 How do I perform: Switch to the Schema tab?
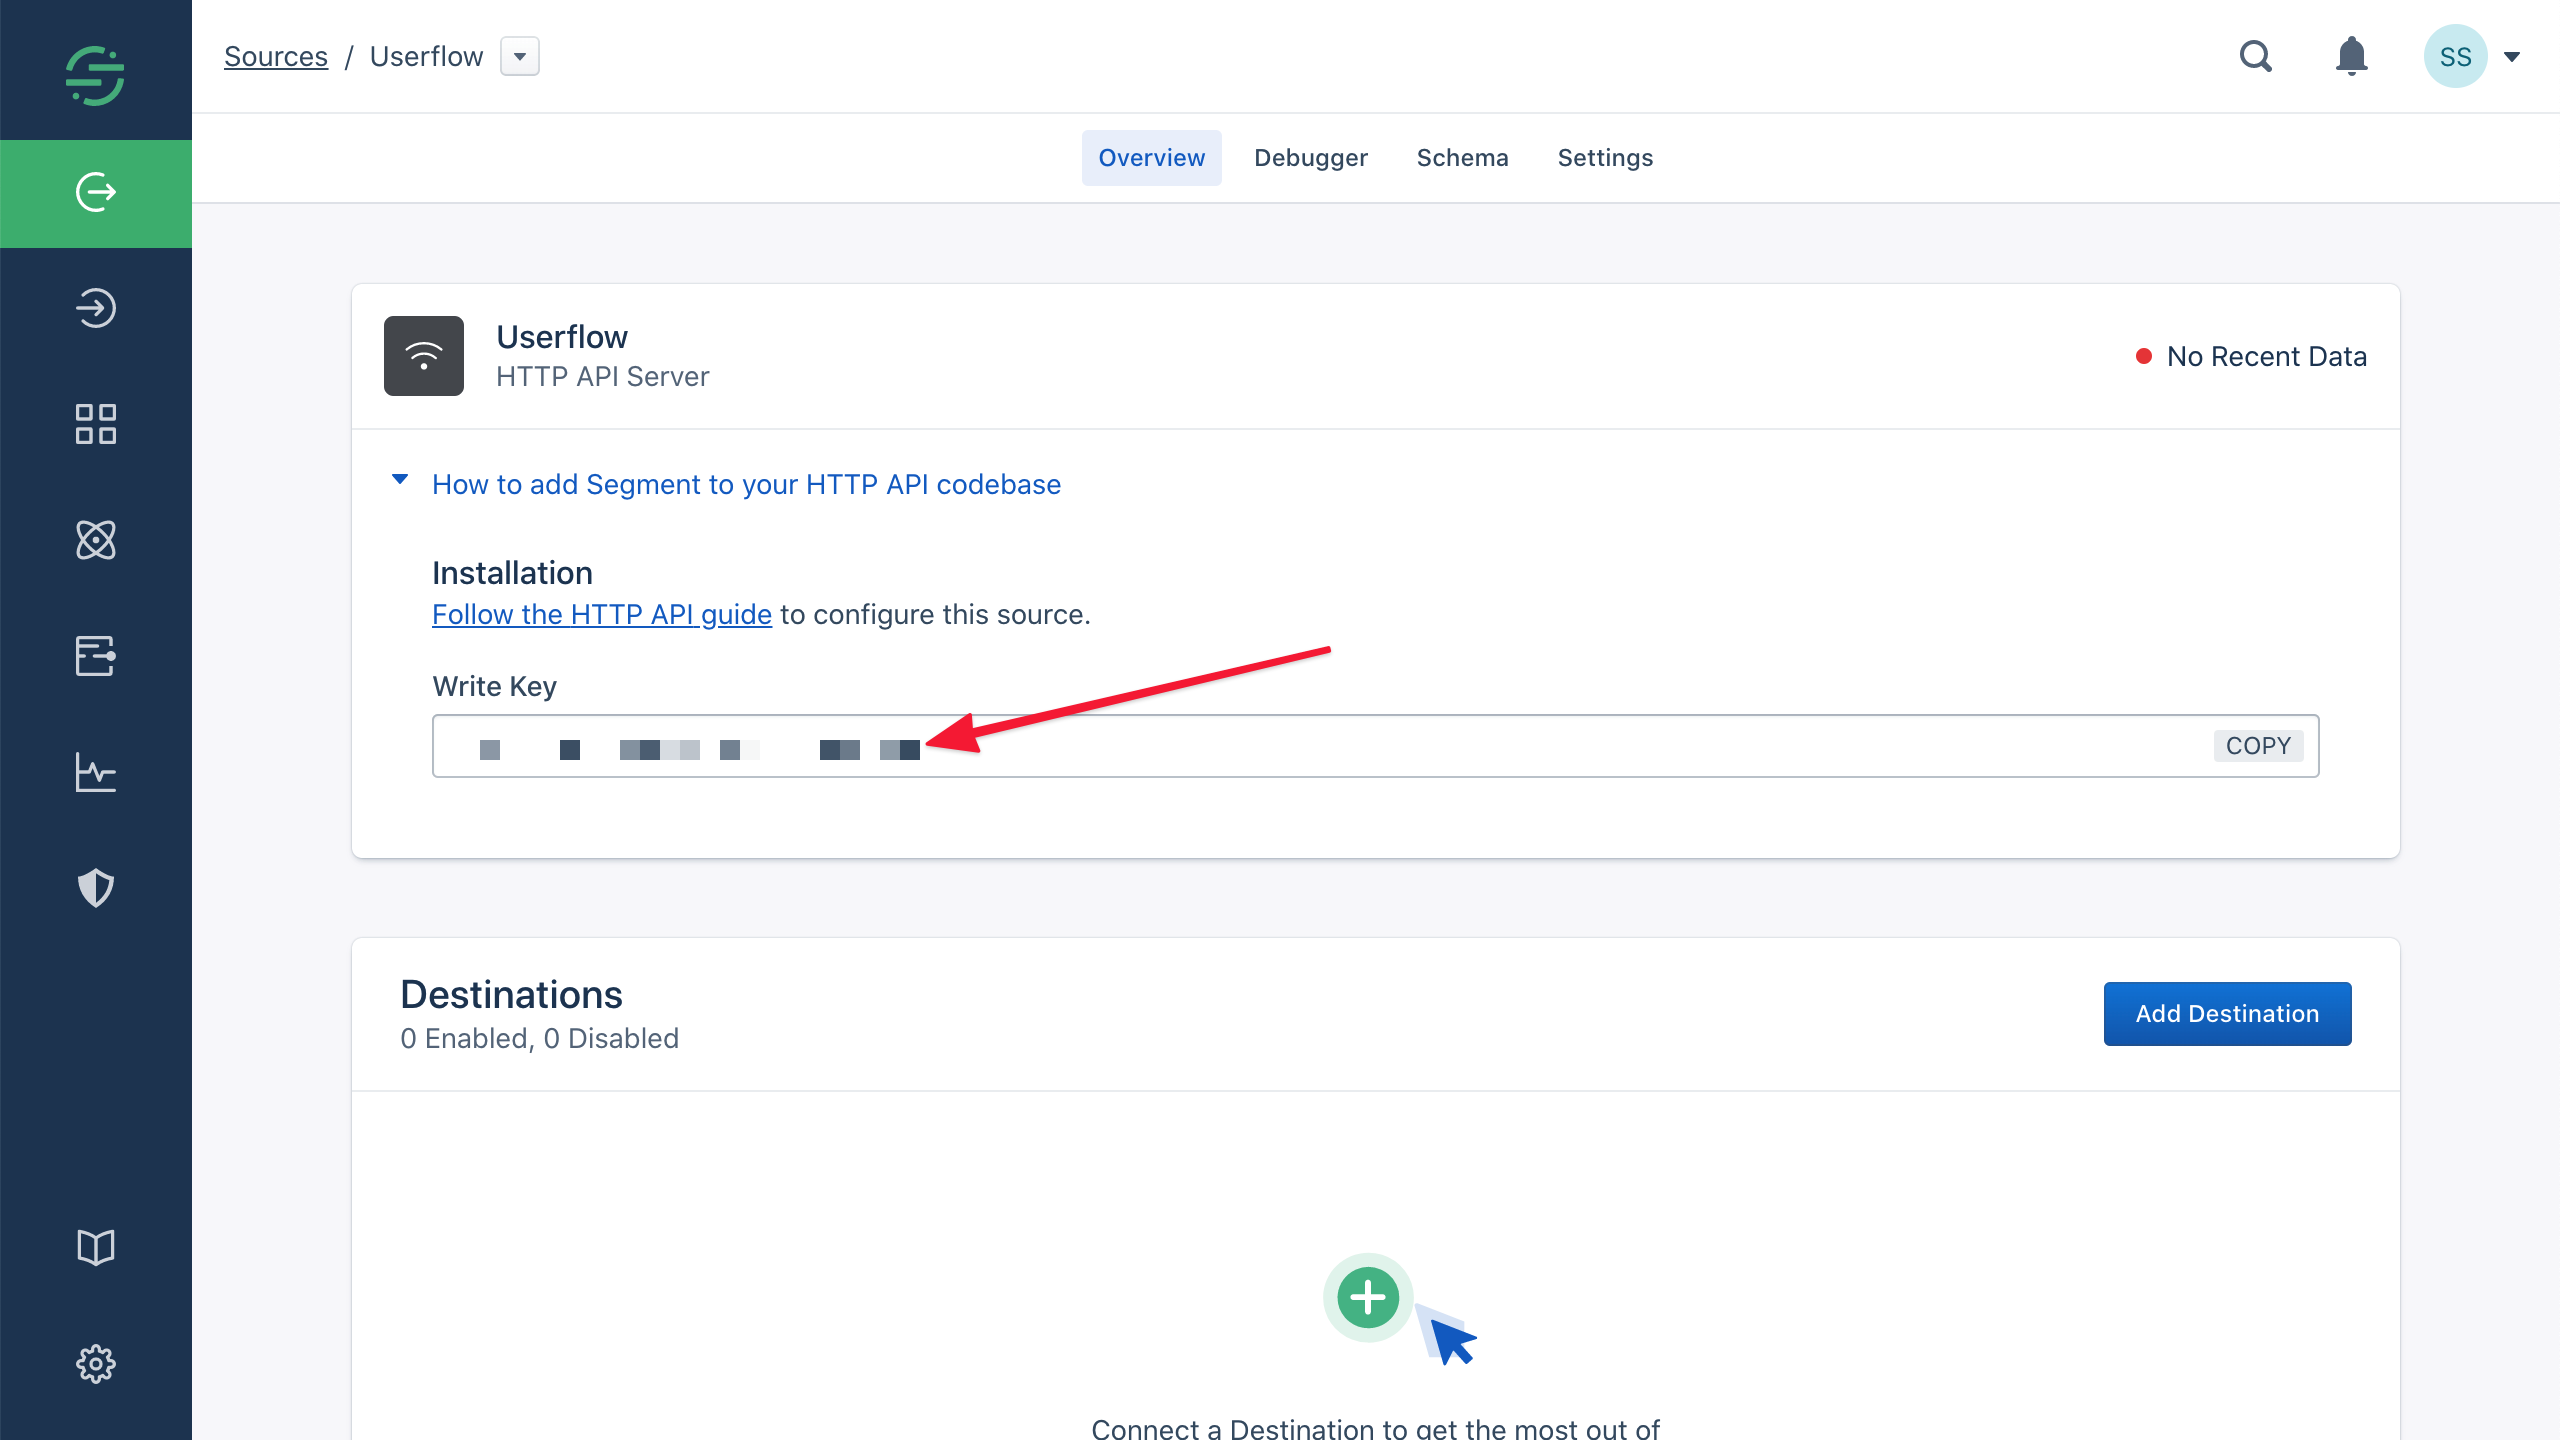(1463, 158)
